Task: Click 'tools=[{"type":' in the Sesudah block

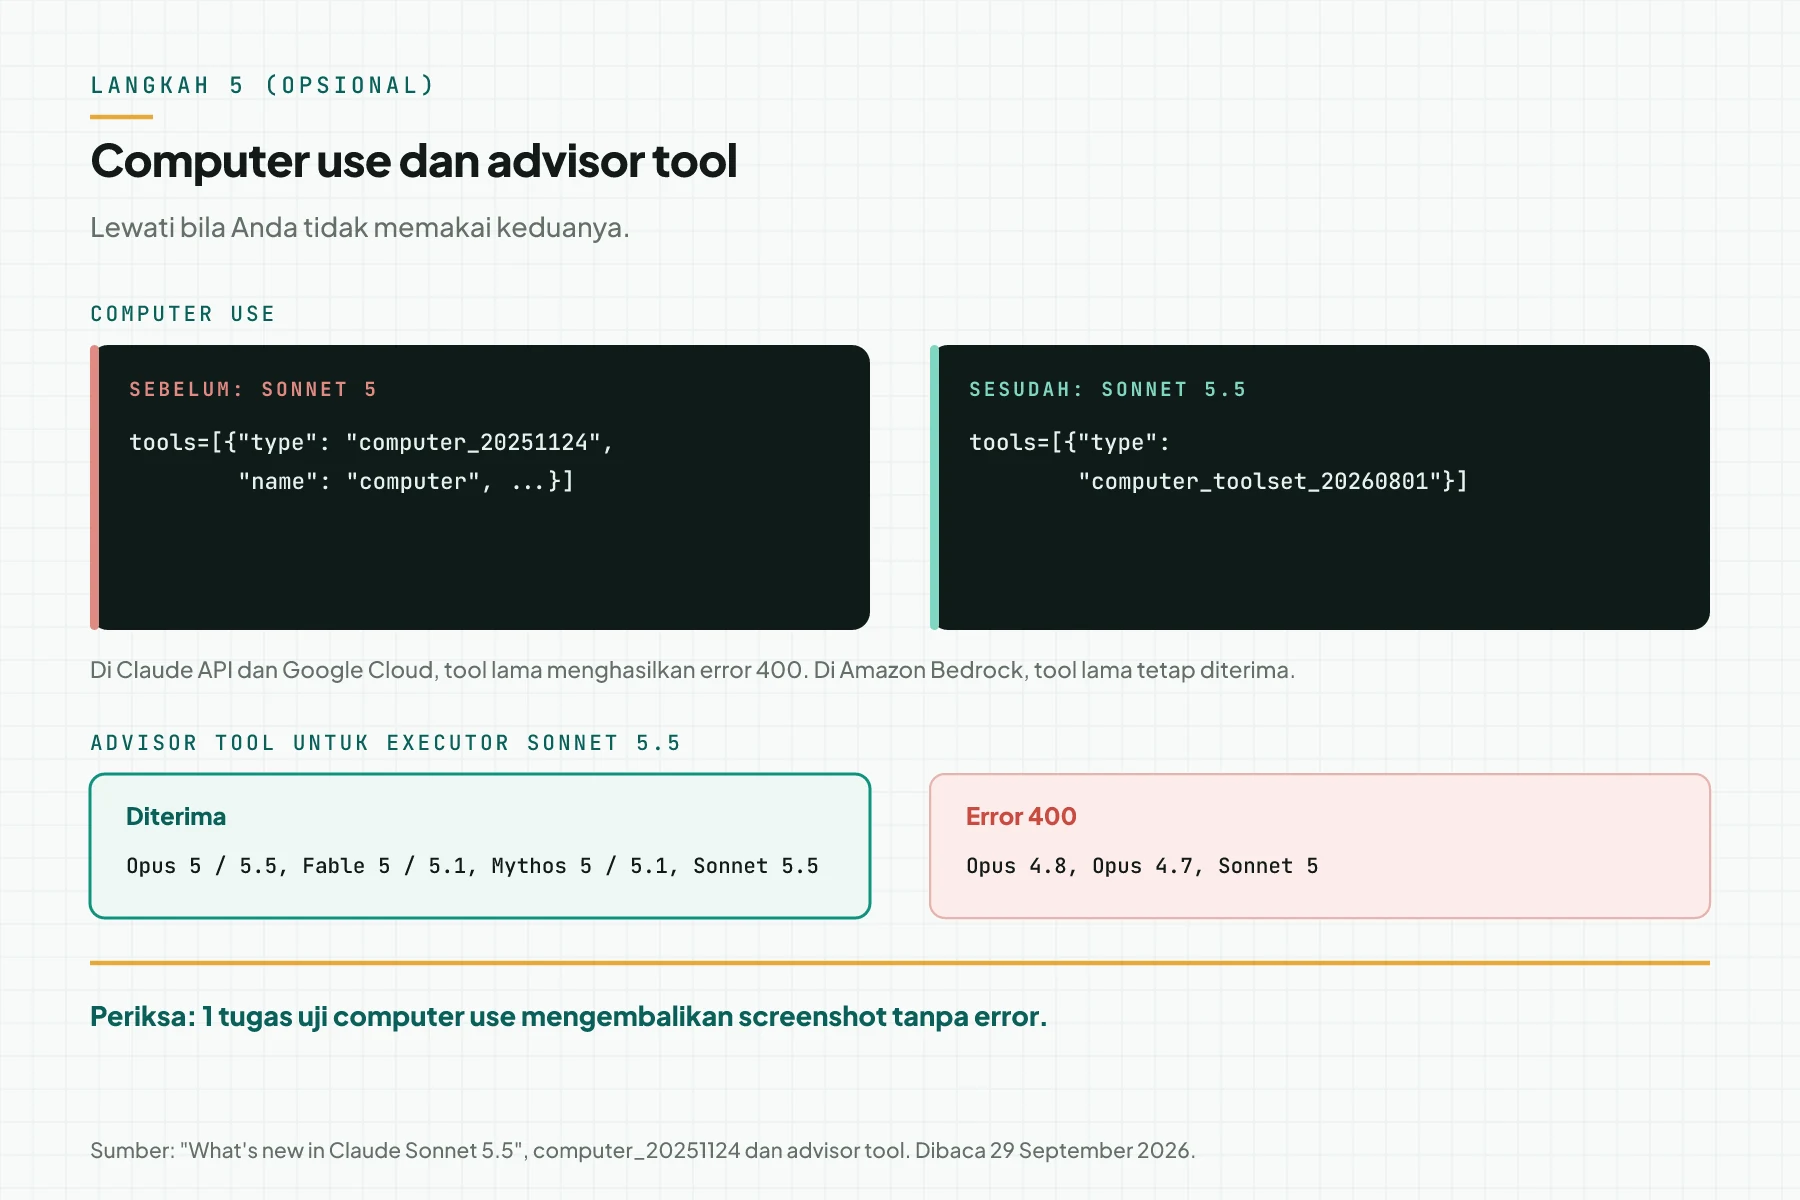Action: [x=1070, y=442]
